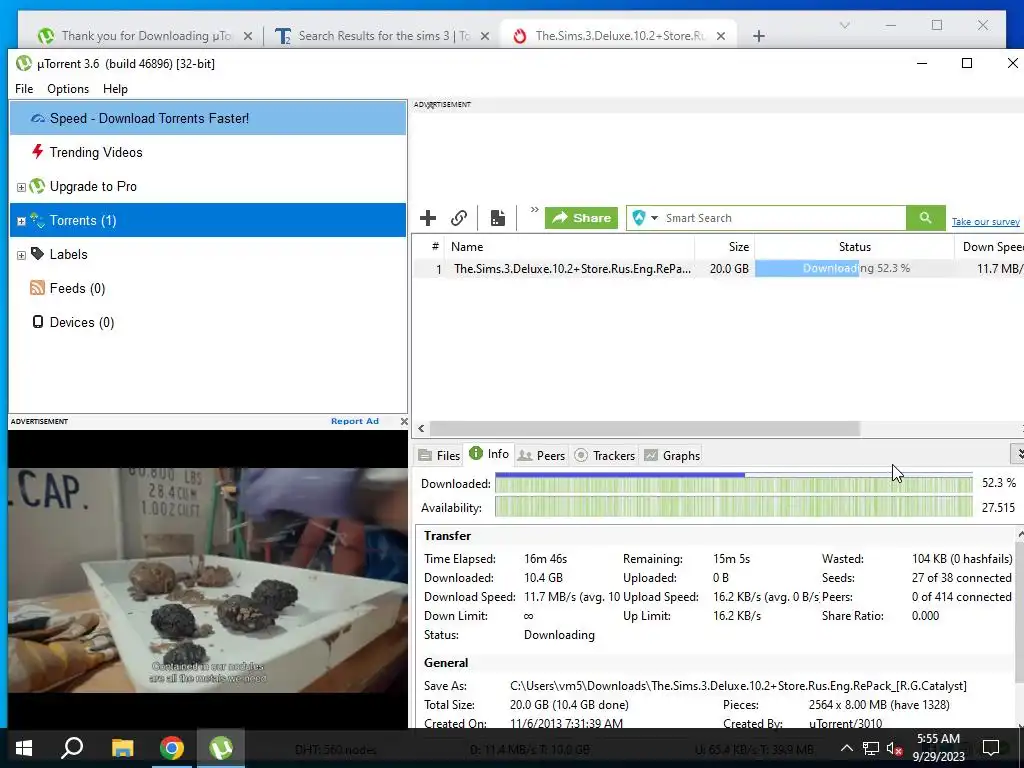
Task: Sort by the # column header
Action: tap(435, 246)
